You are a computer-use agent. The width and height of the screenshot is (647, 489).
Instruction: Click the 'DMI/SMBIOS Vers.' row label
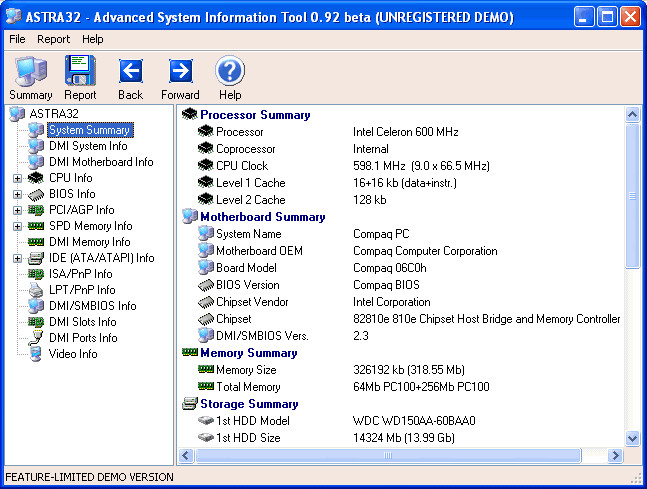click(262, 336)
